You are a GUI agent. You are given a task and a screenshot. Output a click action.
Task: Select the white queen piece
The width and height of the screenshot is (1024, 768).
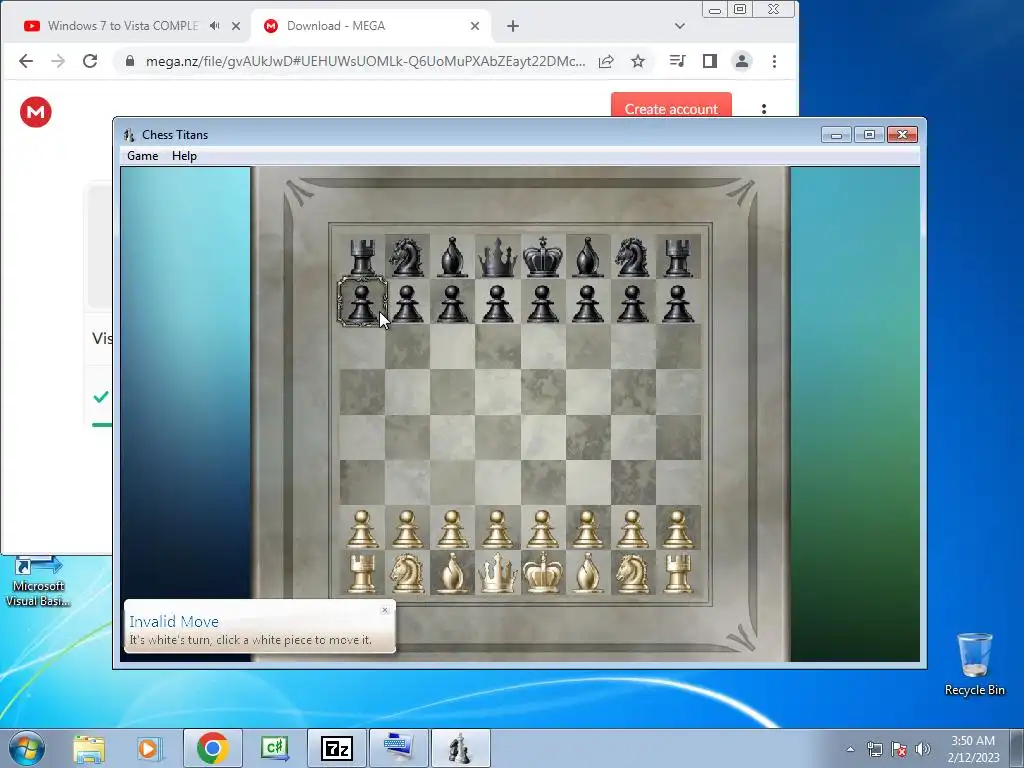498,573
